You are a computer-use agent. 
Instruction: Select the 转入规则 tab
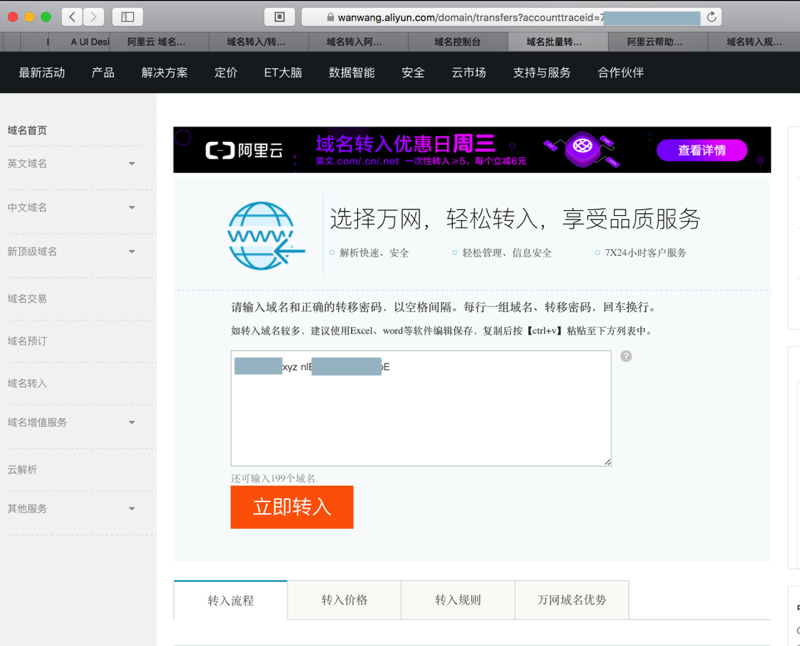(458, 600)
